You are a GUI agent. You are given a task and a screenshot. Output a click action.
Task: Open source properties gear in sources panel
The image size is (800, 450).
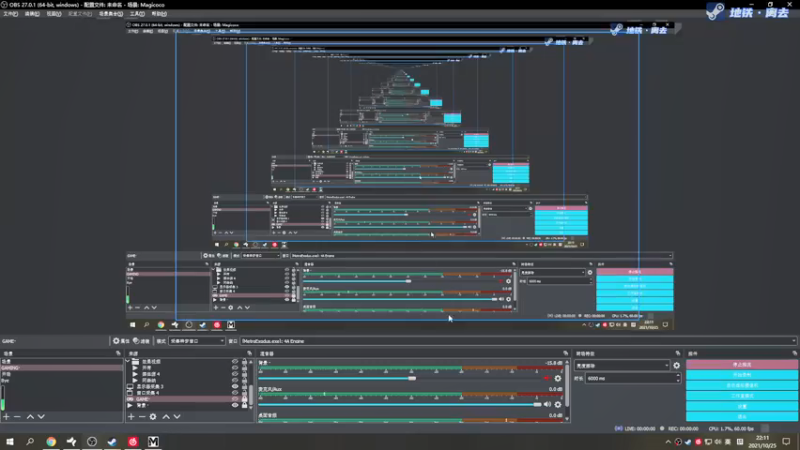coord(153,417)
